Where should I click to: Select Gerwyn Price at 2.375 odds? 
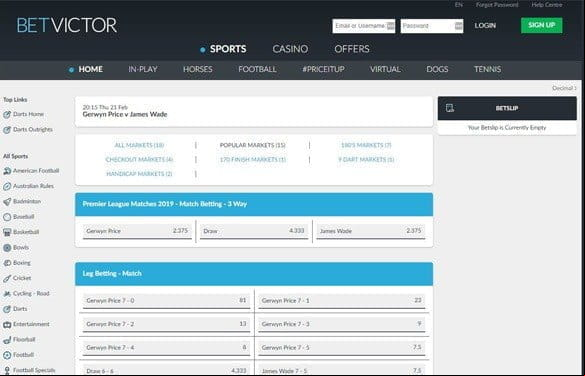pyautogui.click(x=137, y=231)
